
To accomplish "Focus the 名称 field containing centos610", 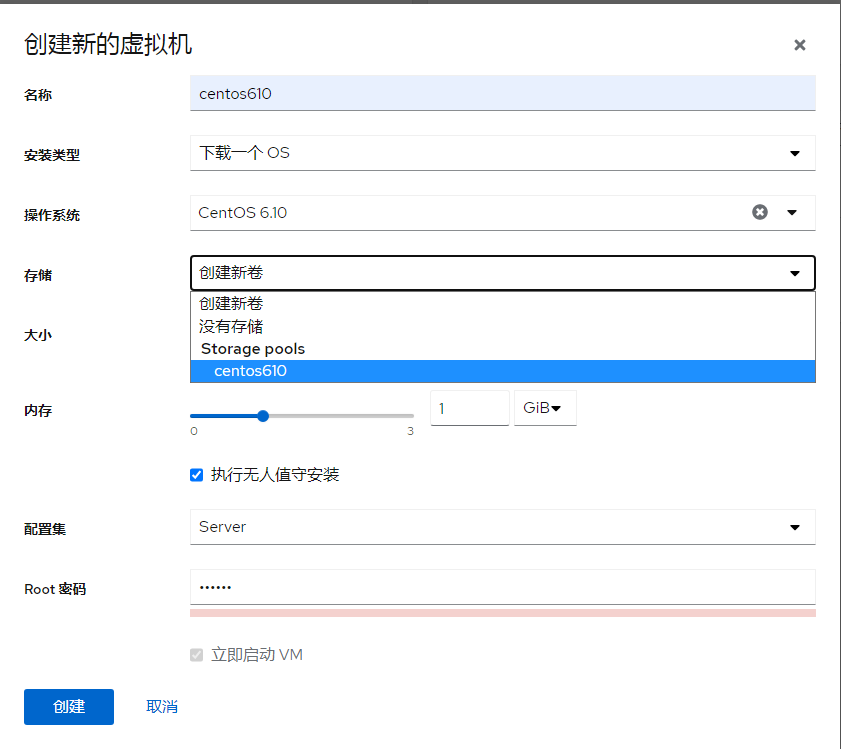I will (x=500, y=93).
